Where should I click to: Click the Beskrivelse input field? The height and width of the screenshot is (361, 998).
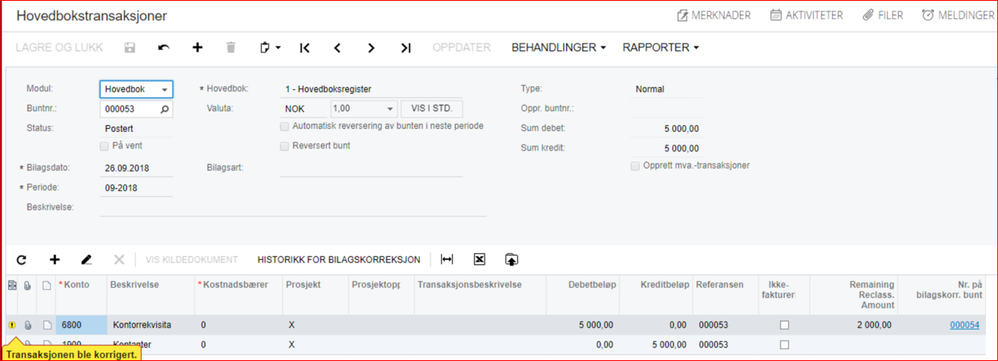click(293, 208)
